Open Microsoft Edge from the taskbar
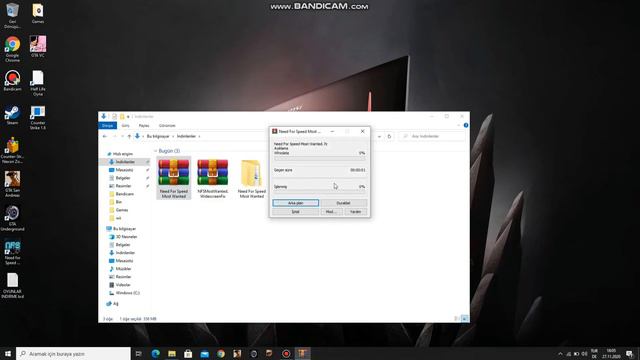Image resolution: width=640 pixels, height=360 pixels. [x=156, y=353]
